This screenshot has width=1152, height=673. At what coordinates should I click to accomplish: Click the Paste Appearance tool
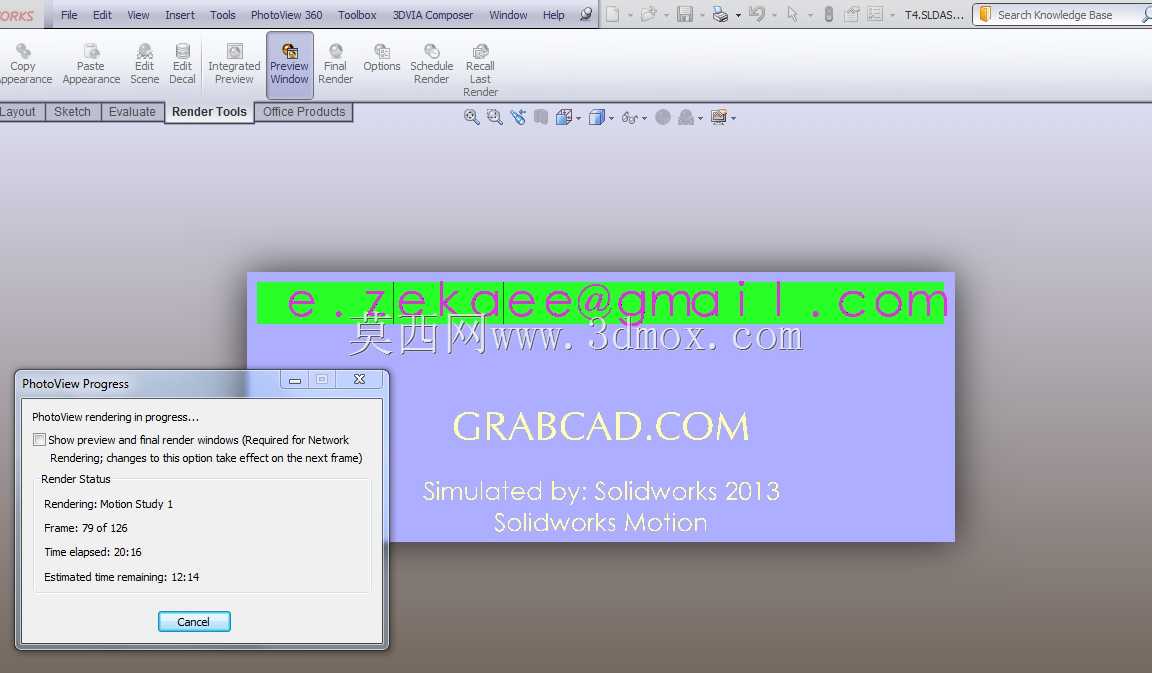pos(91,65)
